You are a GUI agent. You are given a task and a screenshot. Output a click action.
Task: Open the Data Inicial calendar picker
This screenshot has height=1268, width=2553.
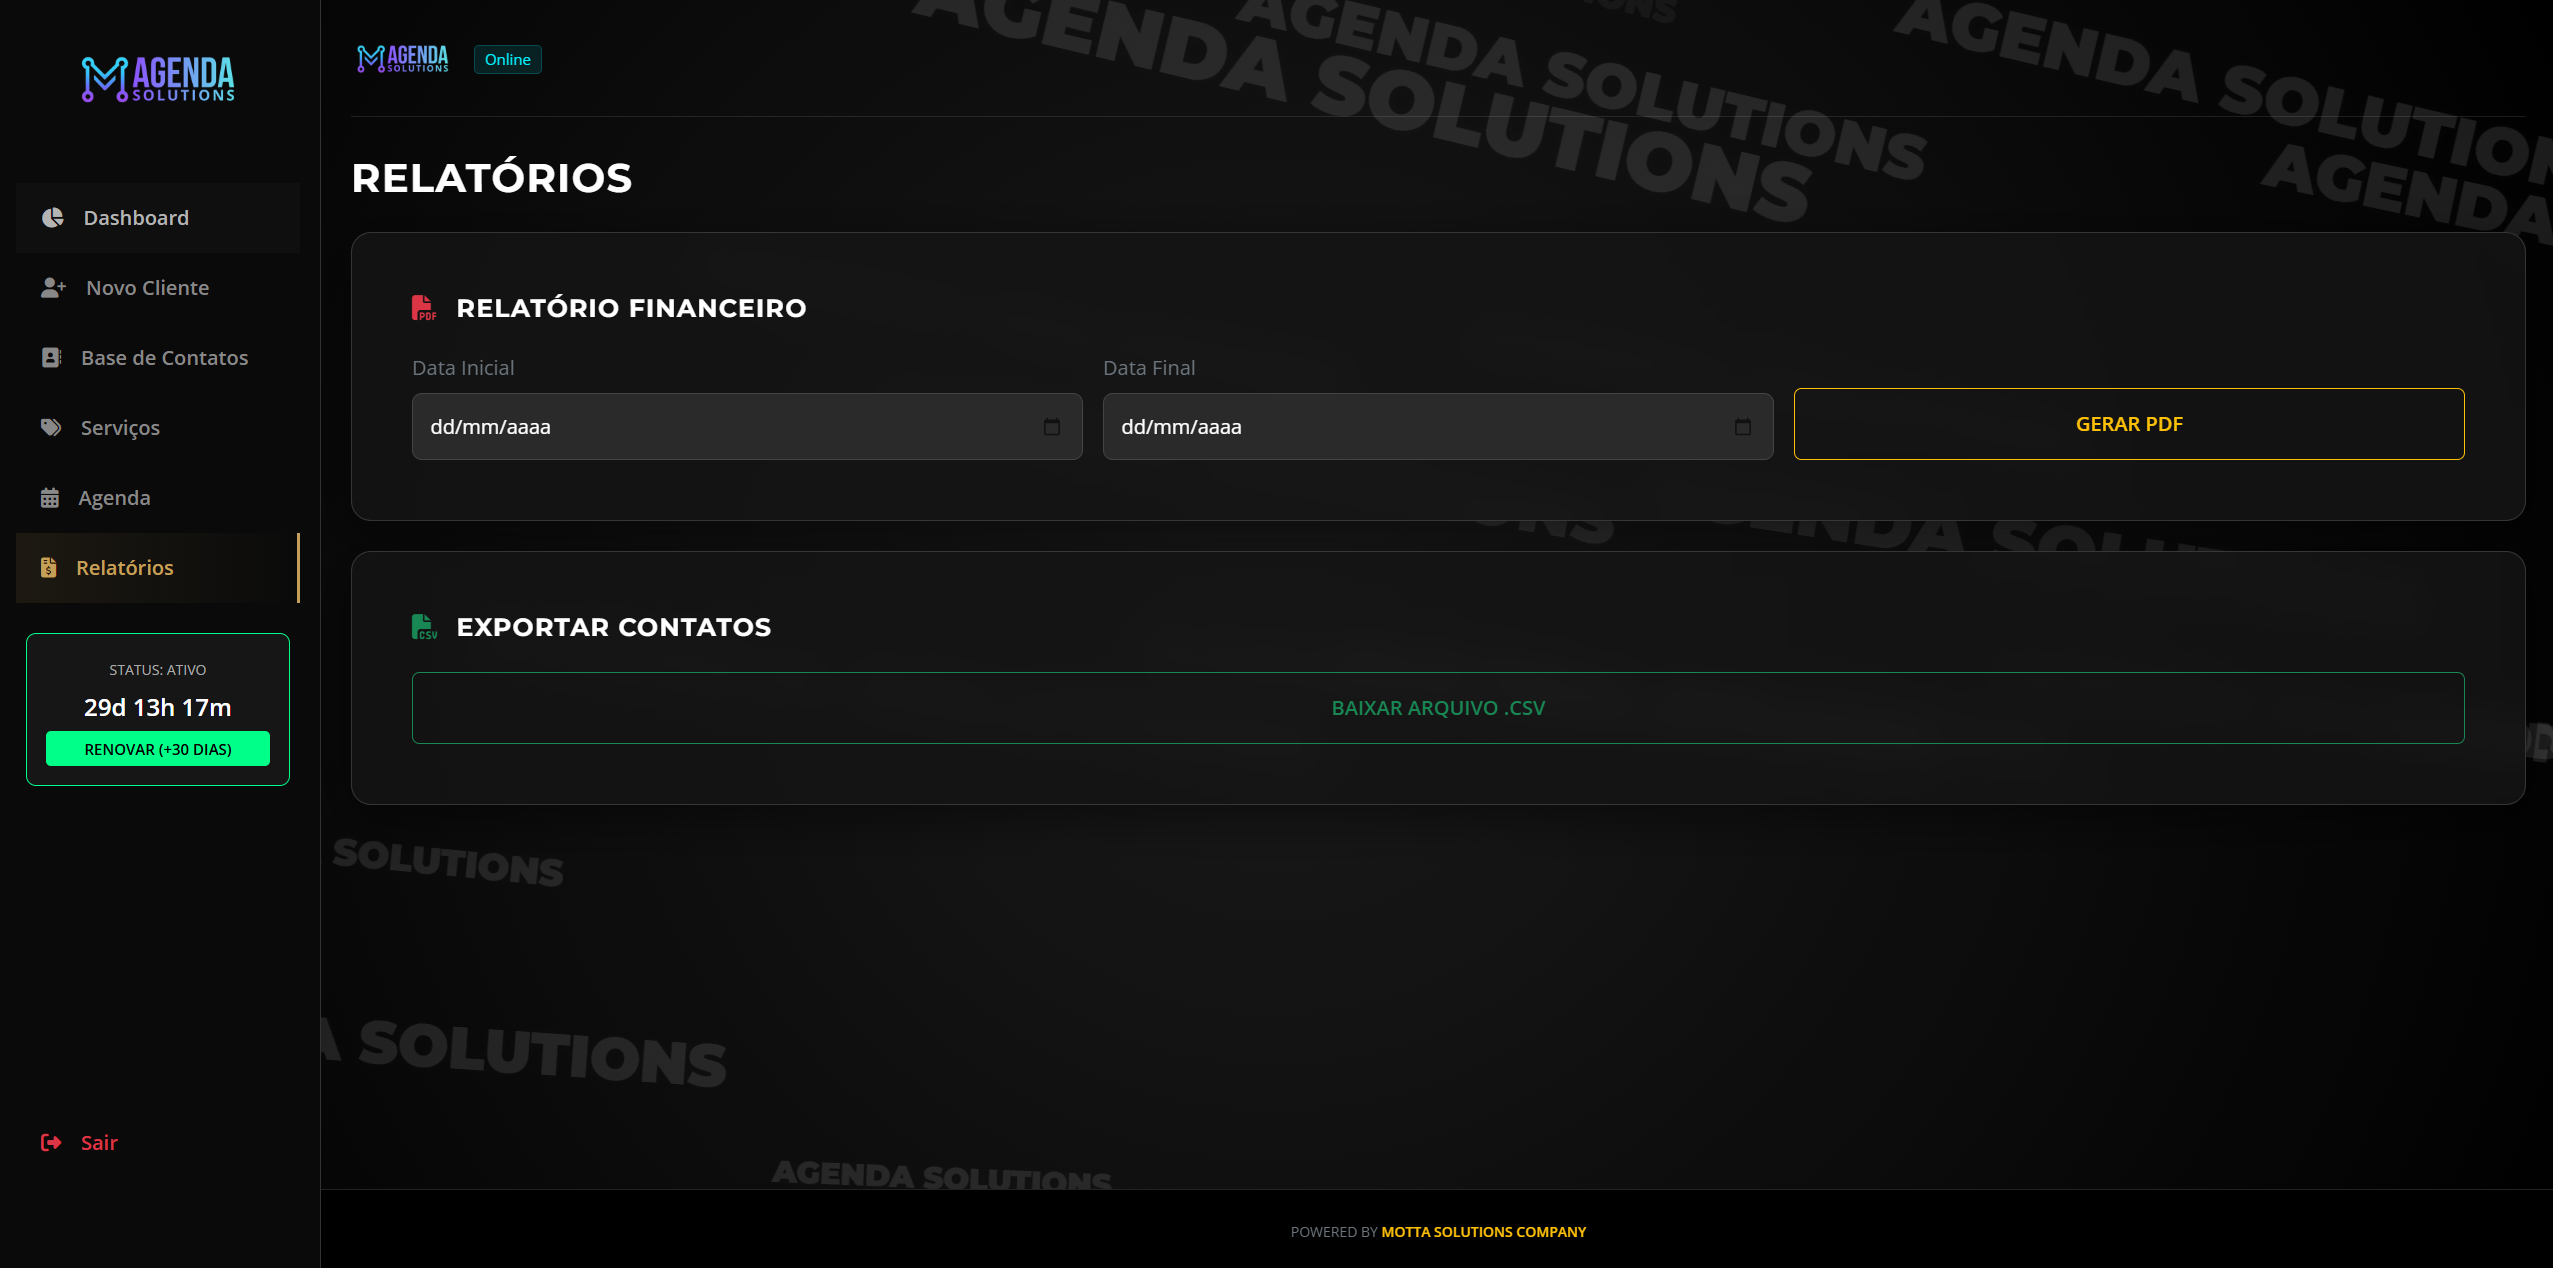coord(1052,427)
